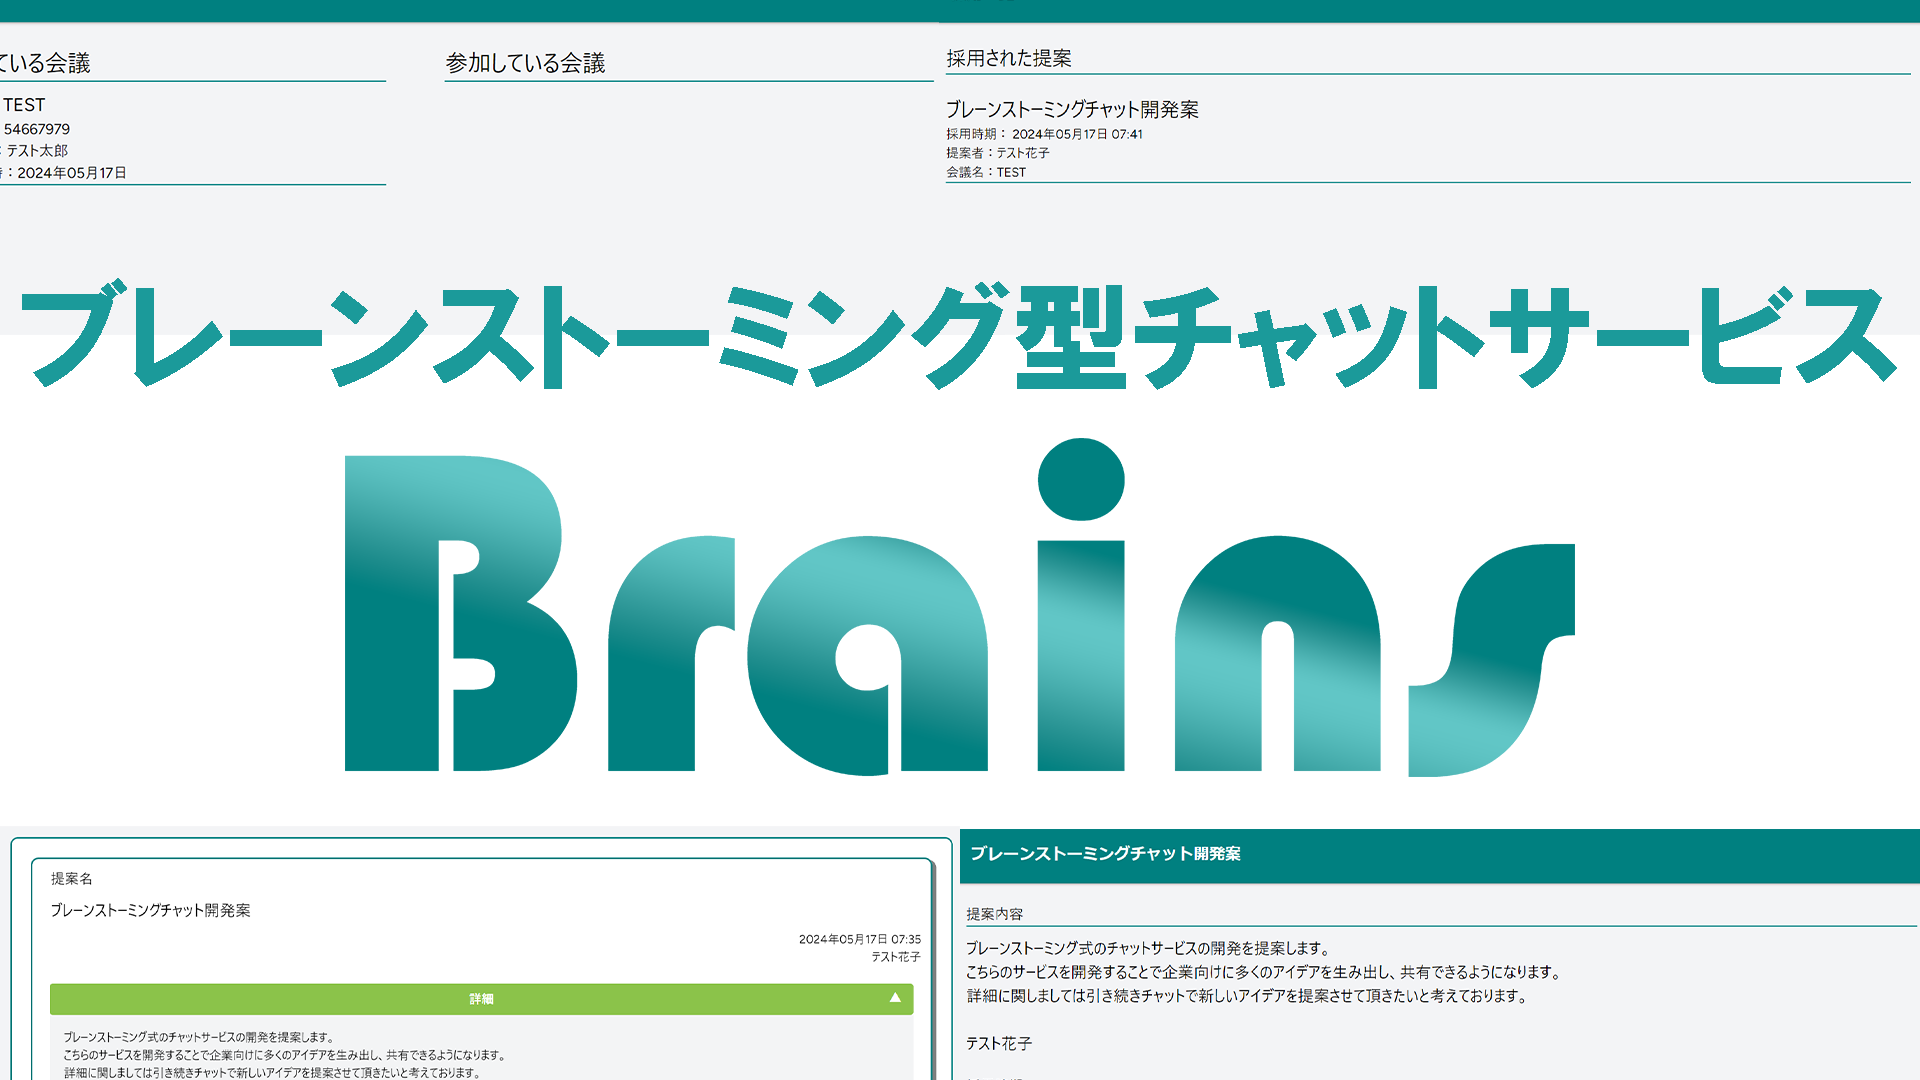Image resolution: width=1920 pixels, height=1080 pixels.
Task: Click 採用時期 2024年05月17日 07:41 line
Action: click(1044, 134)
